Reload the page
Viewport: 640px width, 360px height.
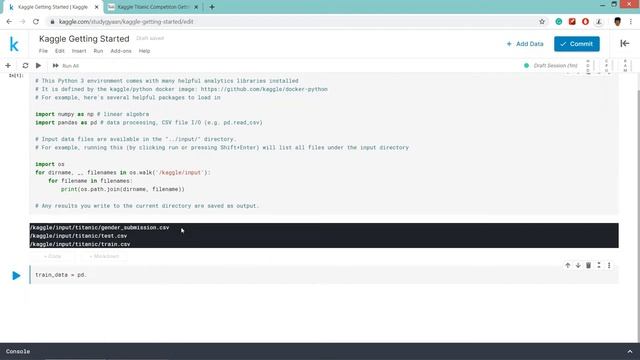pos(36,22)
